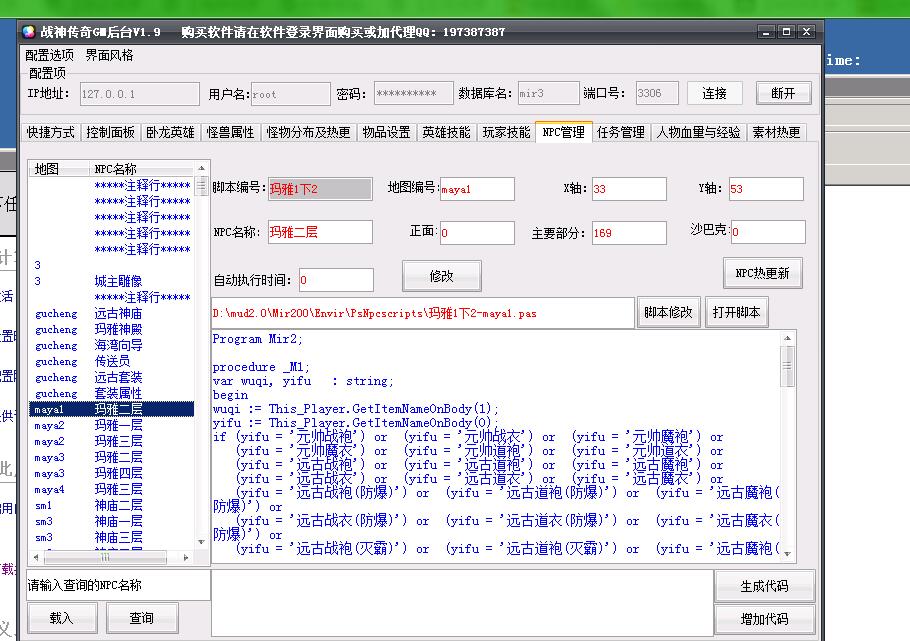Click the app icon in title bar

point(27,32)
